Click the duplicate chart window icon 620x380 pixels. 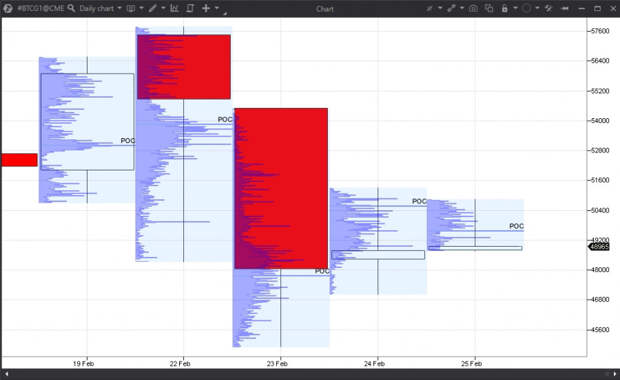tap(489, 8)
